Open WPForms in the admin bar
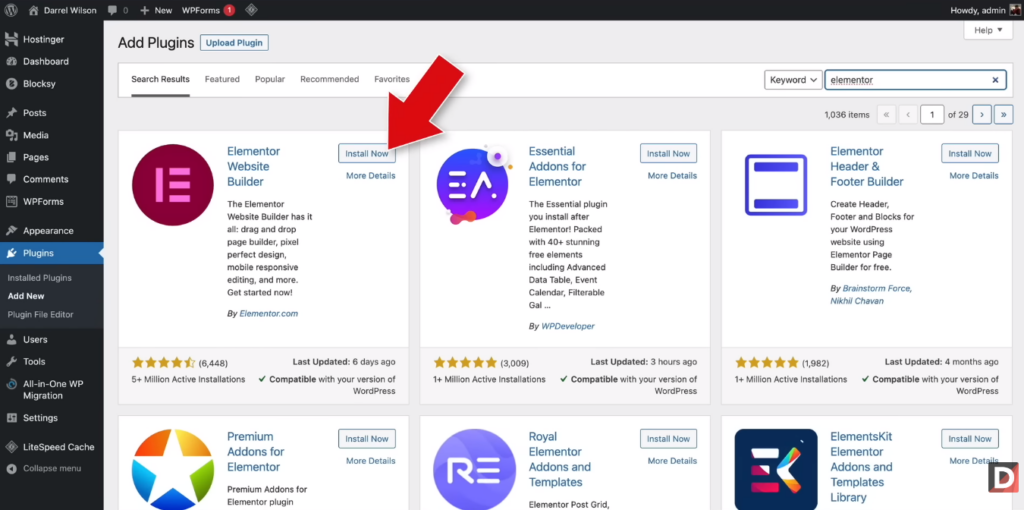 click(208, 10)
